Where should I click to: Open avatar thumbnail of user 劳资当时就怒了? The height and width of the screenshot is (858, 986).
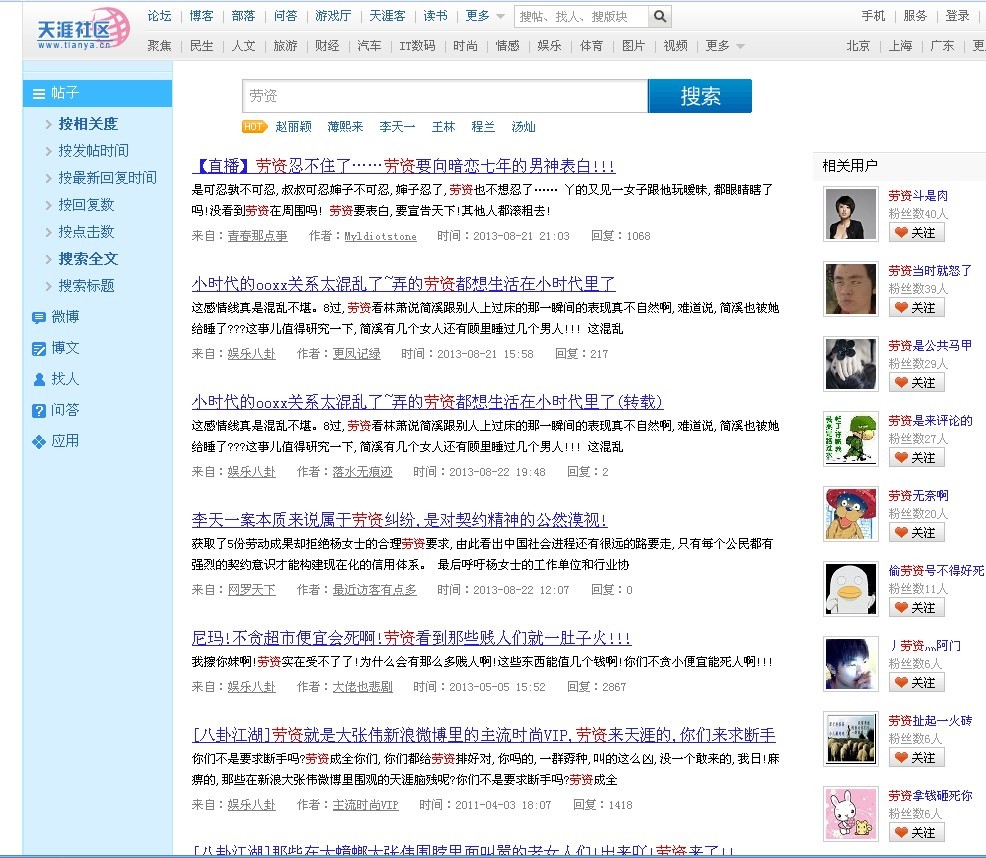tap(851, 289)
